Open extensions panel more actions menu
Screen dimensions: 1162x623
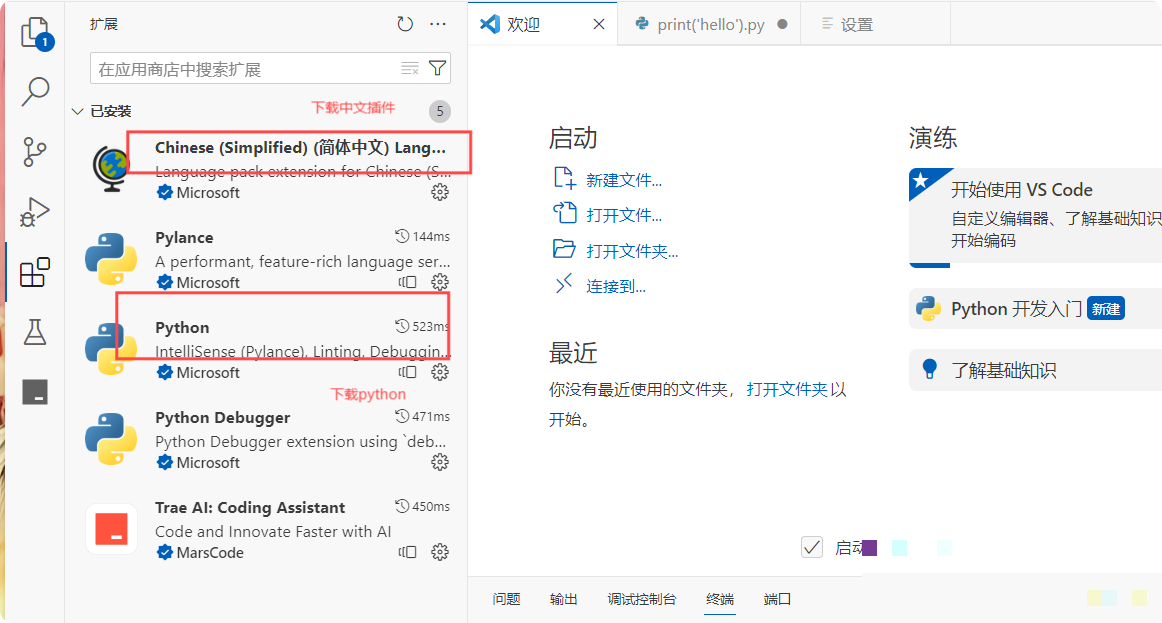(438, 24)
